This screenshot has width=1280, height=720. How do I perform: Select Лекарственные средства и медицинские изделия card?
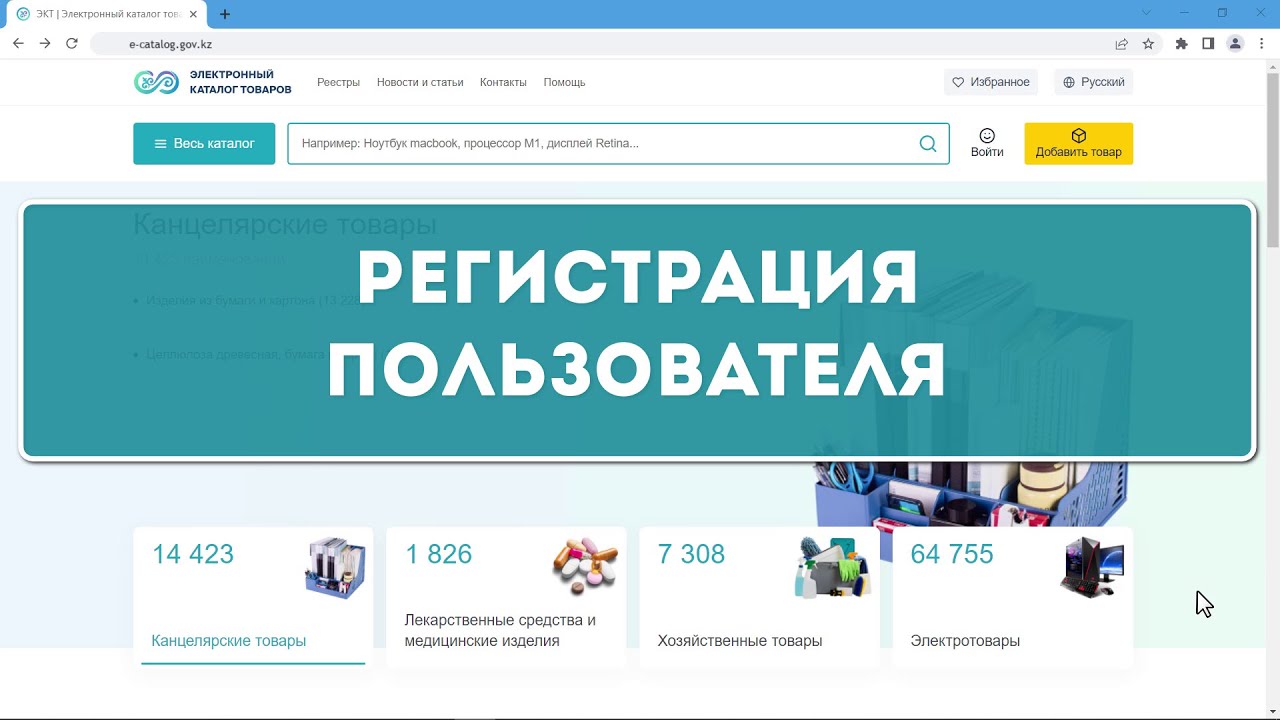click(506, 597)
